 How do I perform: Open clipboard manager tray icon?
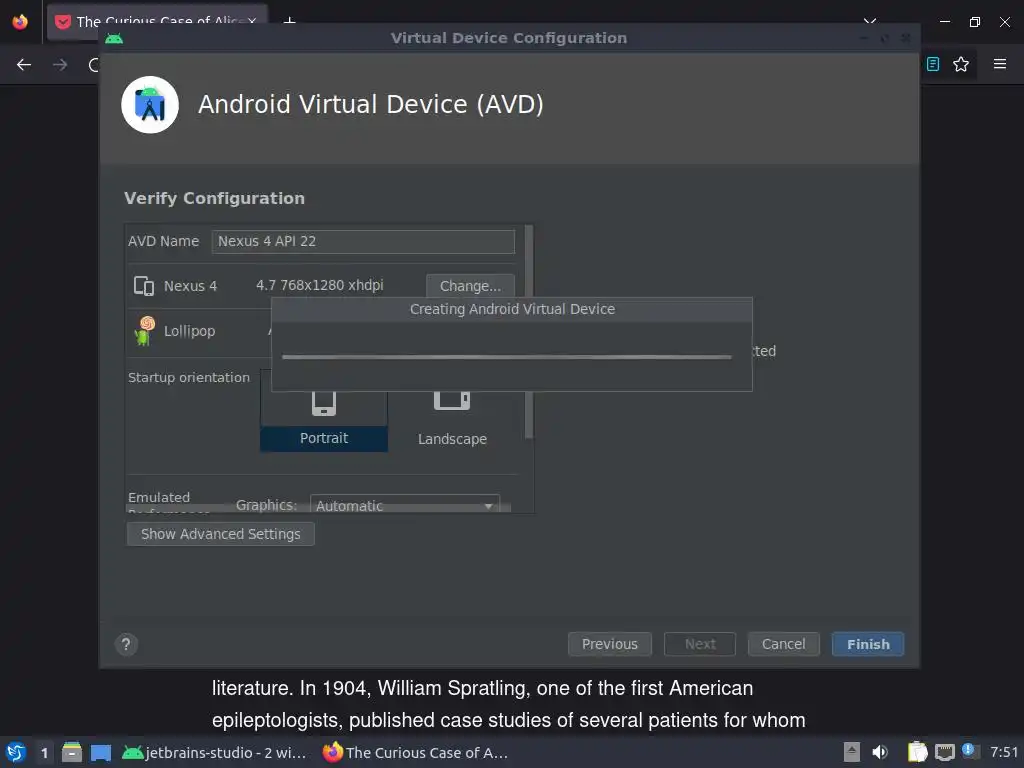(x=918, y=752)
